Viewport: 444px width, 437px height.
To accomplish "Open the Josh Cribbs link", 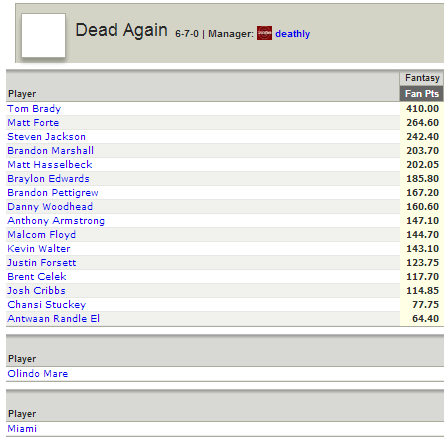I will 36,291.
